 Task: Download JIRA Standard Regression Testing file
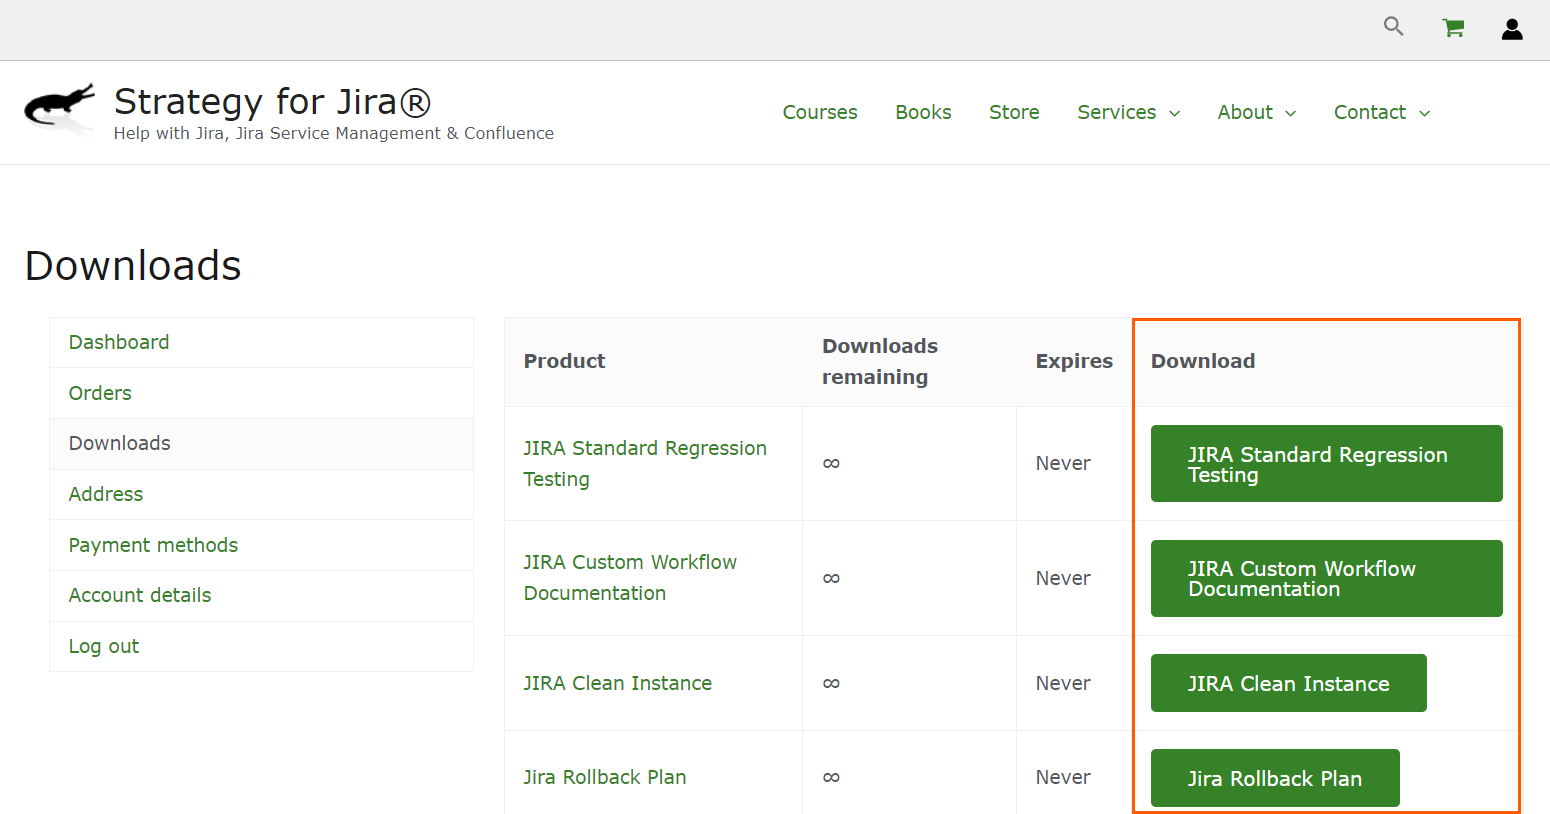1325,464
